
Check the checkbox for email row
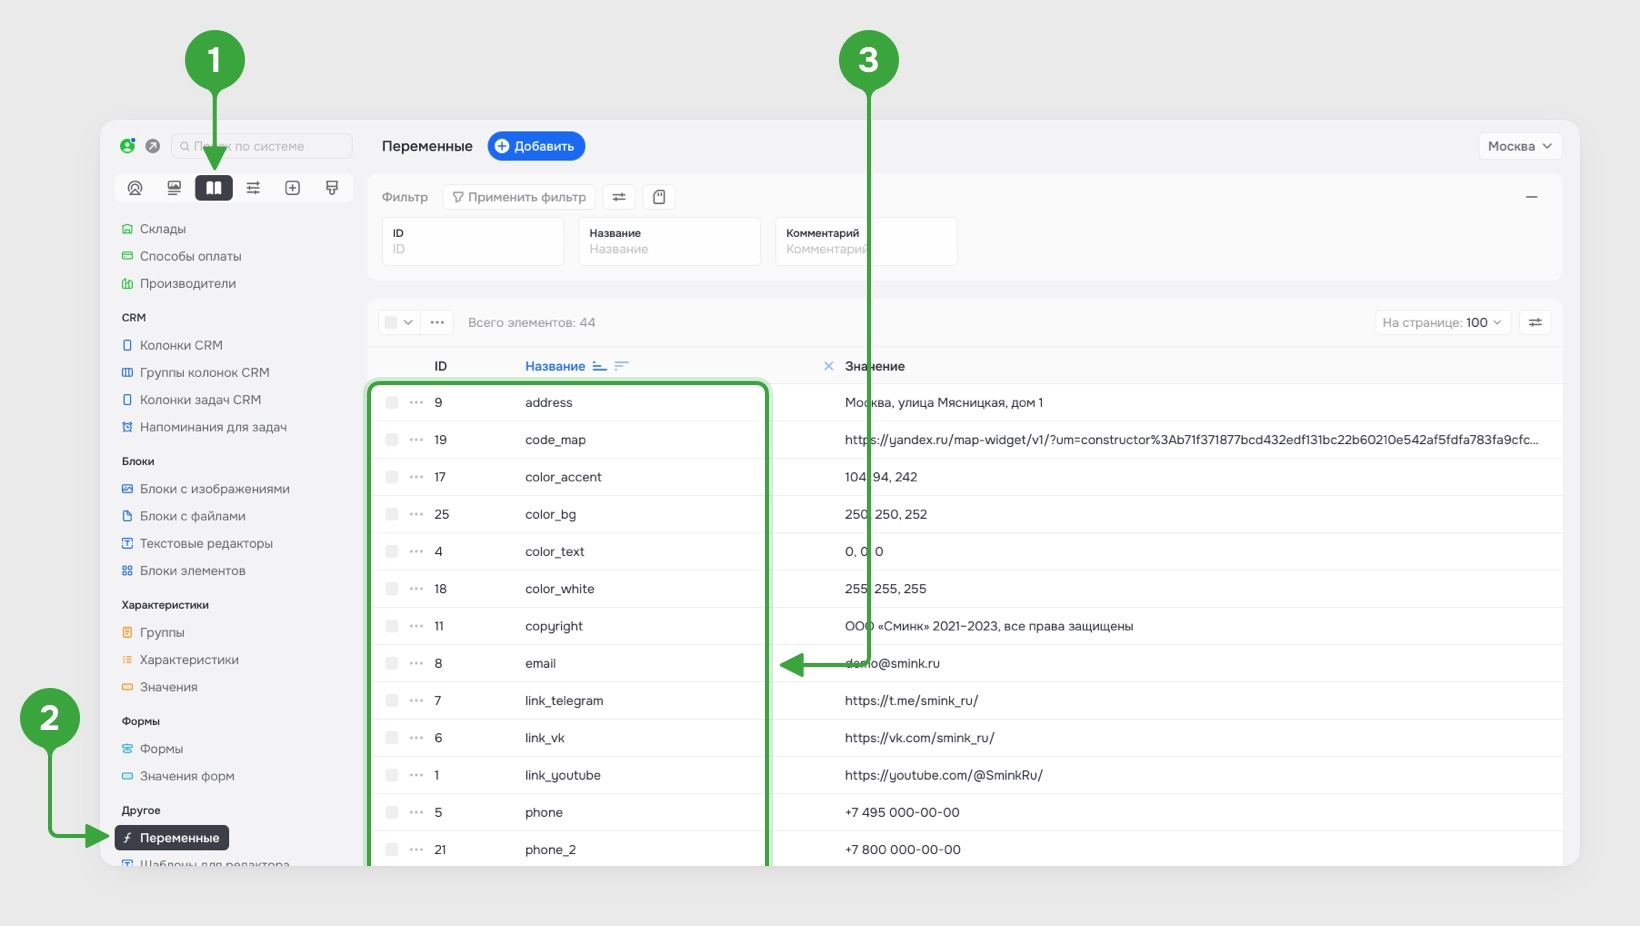click(392, 664)
